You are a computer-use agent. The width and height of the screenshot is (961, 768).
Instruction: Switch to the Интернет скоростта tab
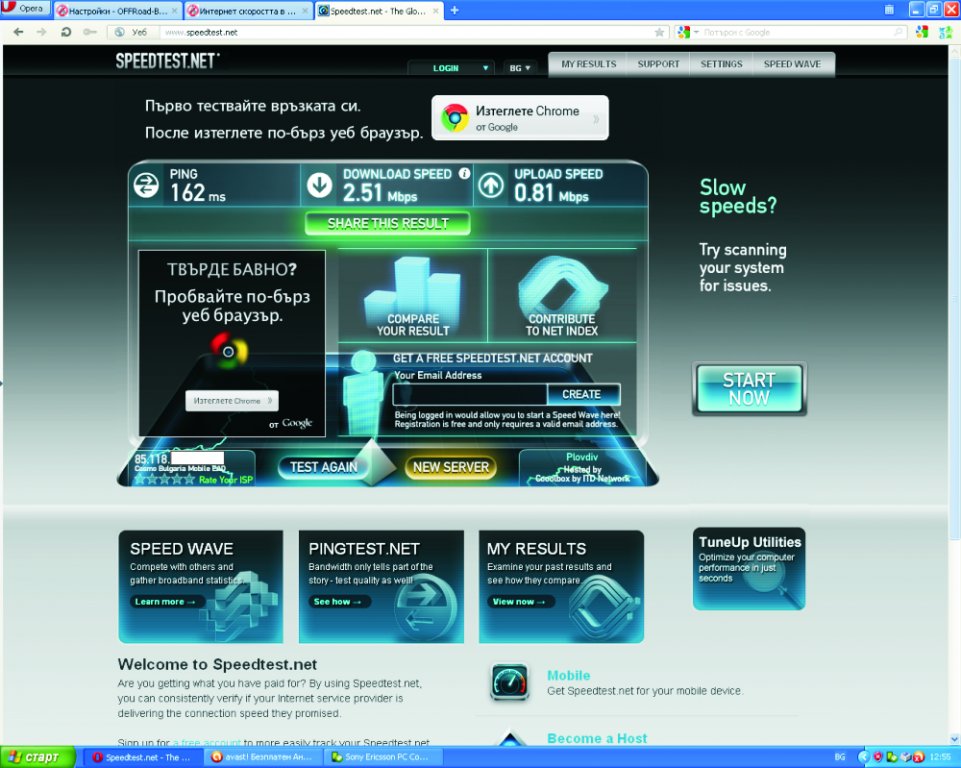pos(247,11)
